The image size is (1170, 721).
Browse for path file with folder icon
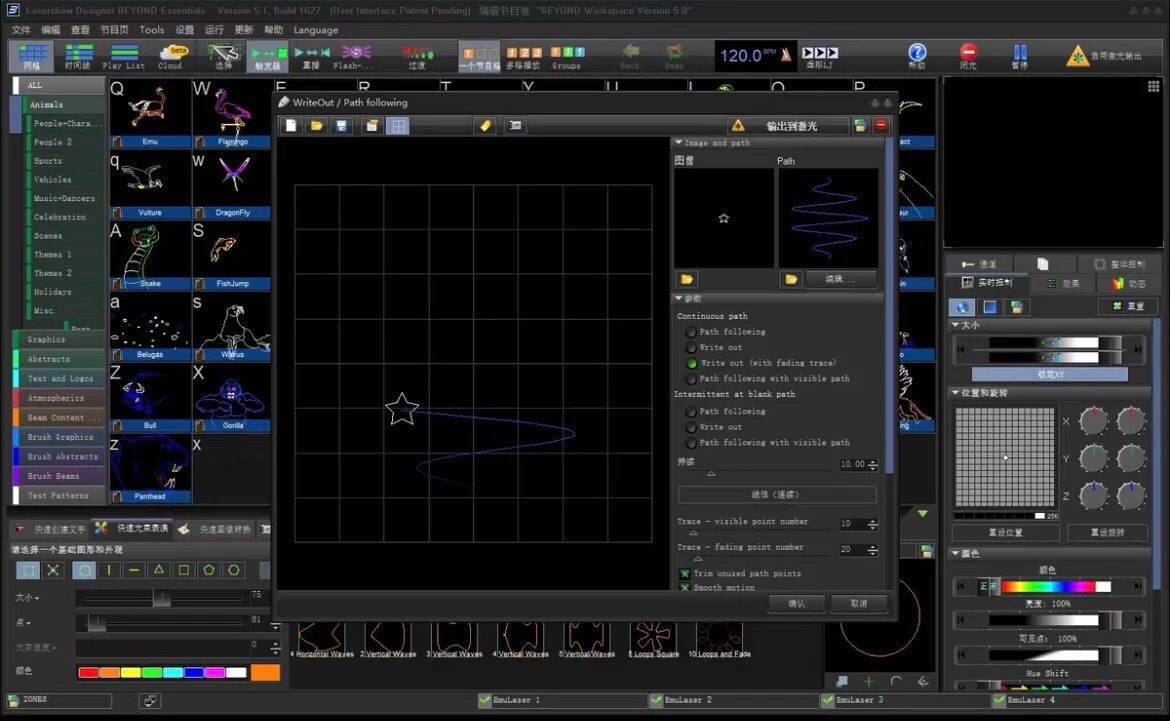tap(791, 279)
